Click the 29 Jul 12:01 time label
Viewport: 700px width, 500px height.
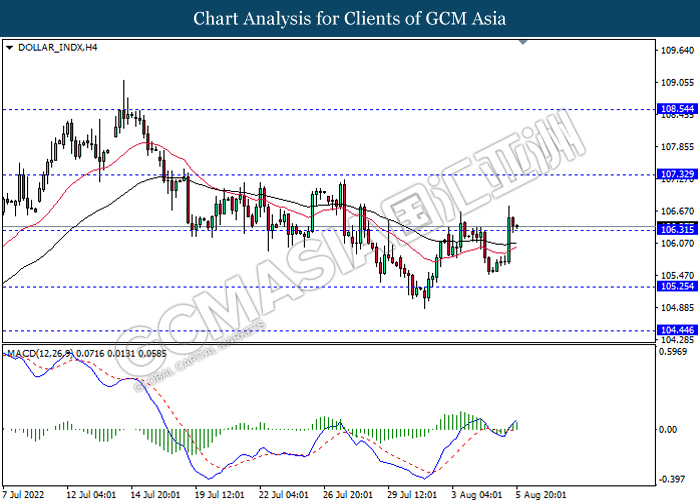coord(412,495)
